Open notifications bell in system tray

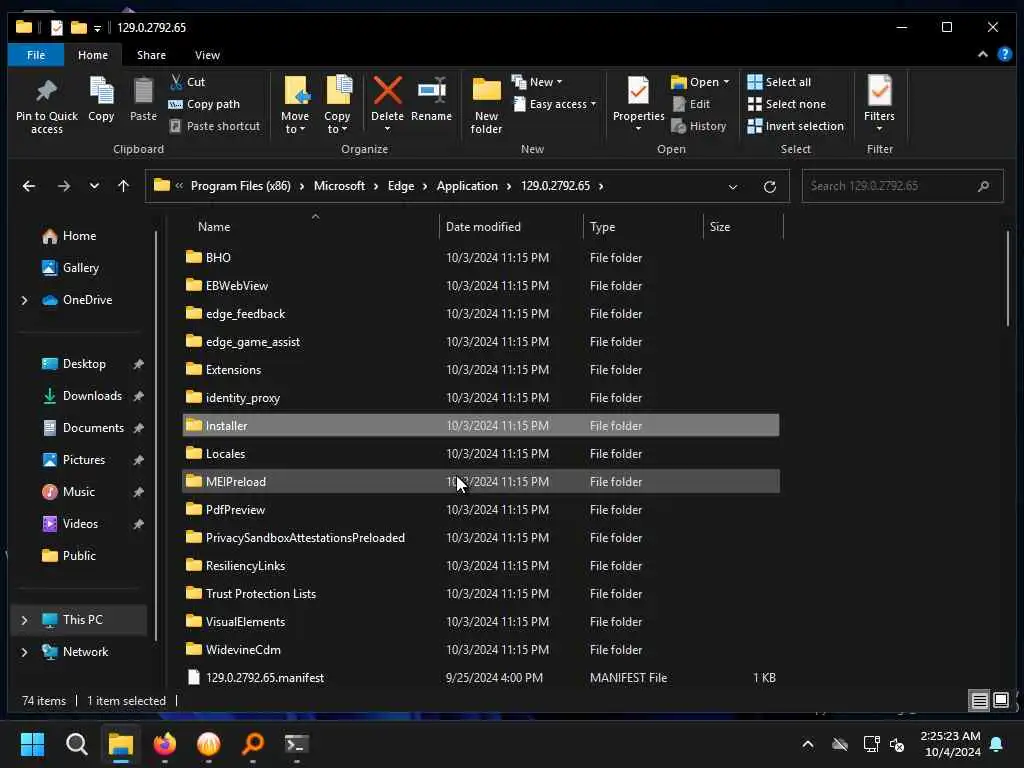[x=997, y=744]
